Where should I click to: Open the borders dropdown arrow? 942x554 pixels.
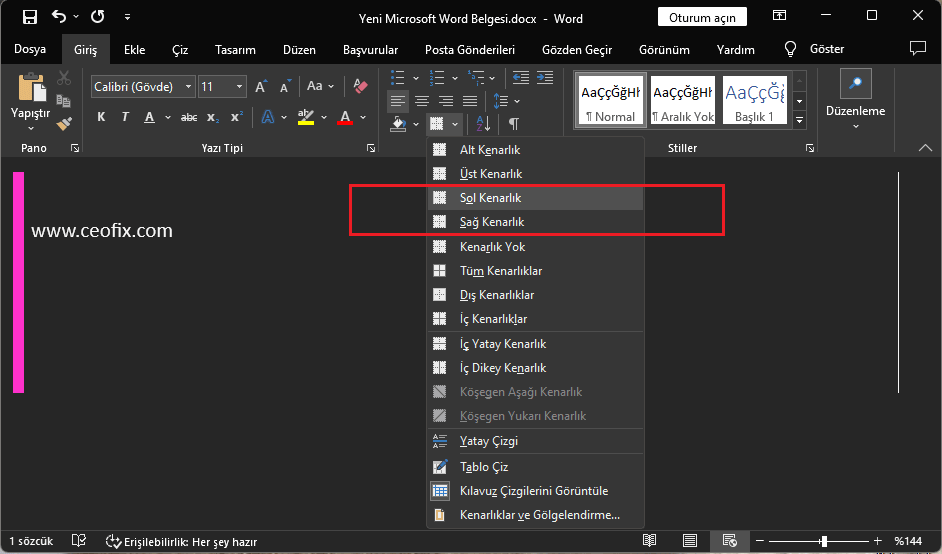pos(455,124)
